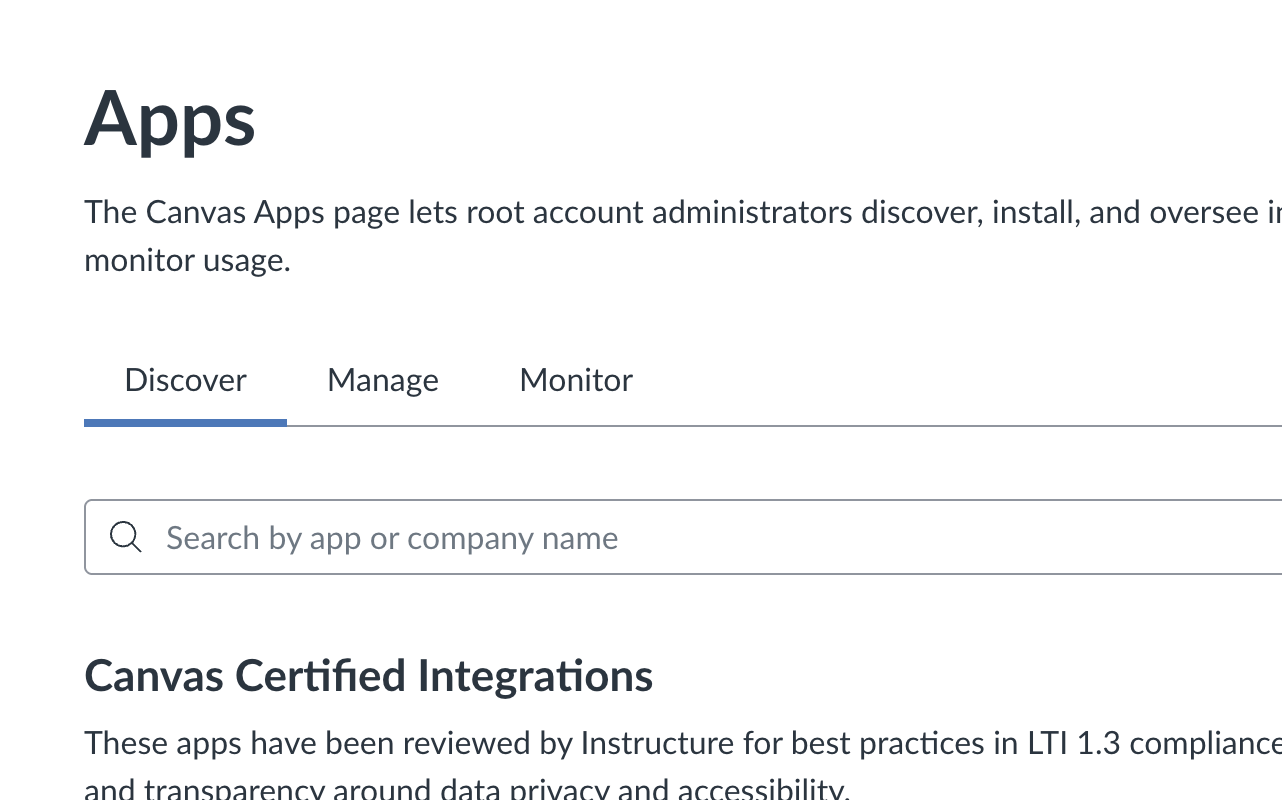Click the 'monitor usage' text line
Image resolution: width=1282 pixels, height=800 pixels.
point(187,260)
